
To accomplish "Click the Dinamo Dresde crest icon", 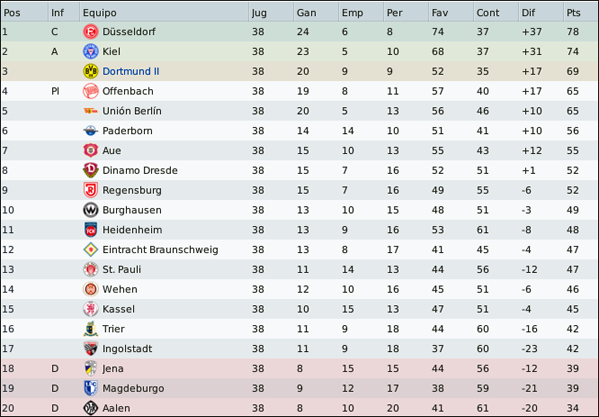I will point(91,170).
